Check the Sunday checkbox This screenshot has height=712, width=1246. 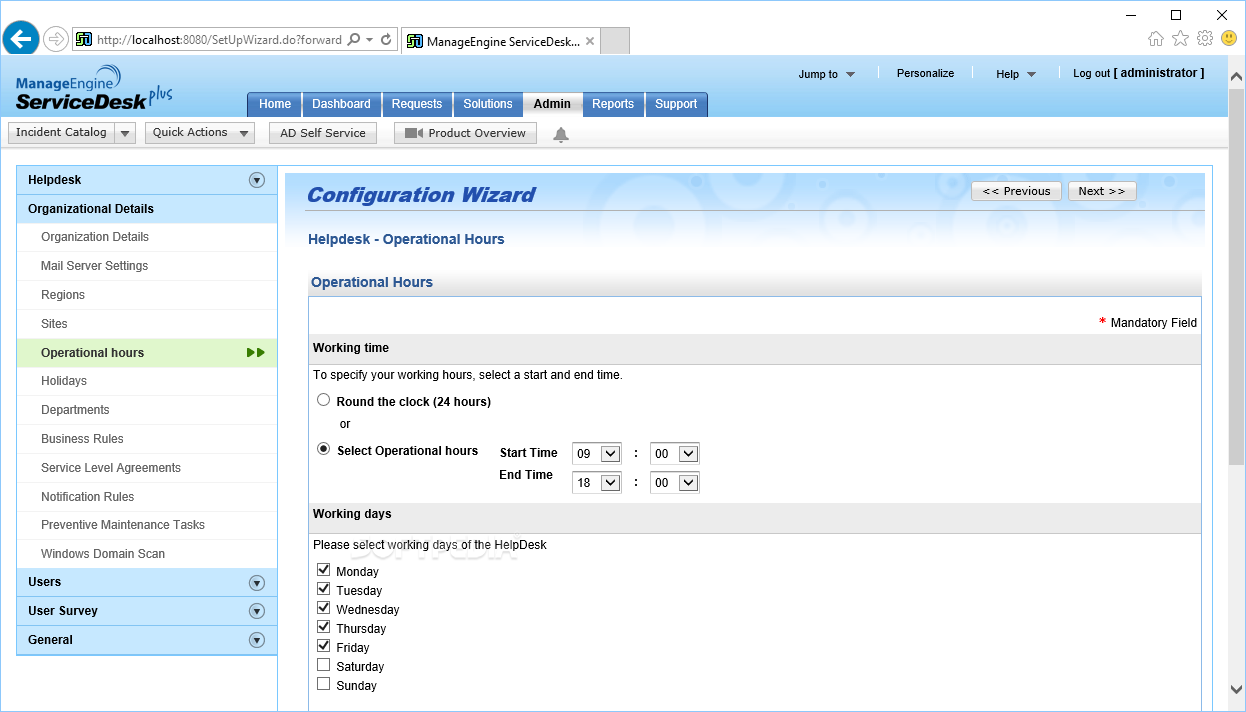pyautogui.click(x=323, y=684)
